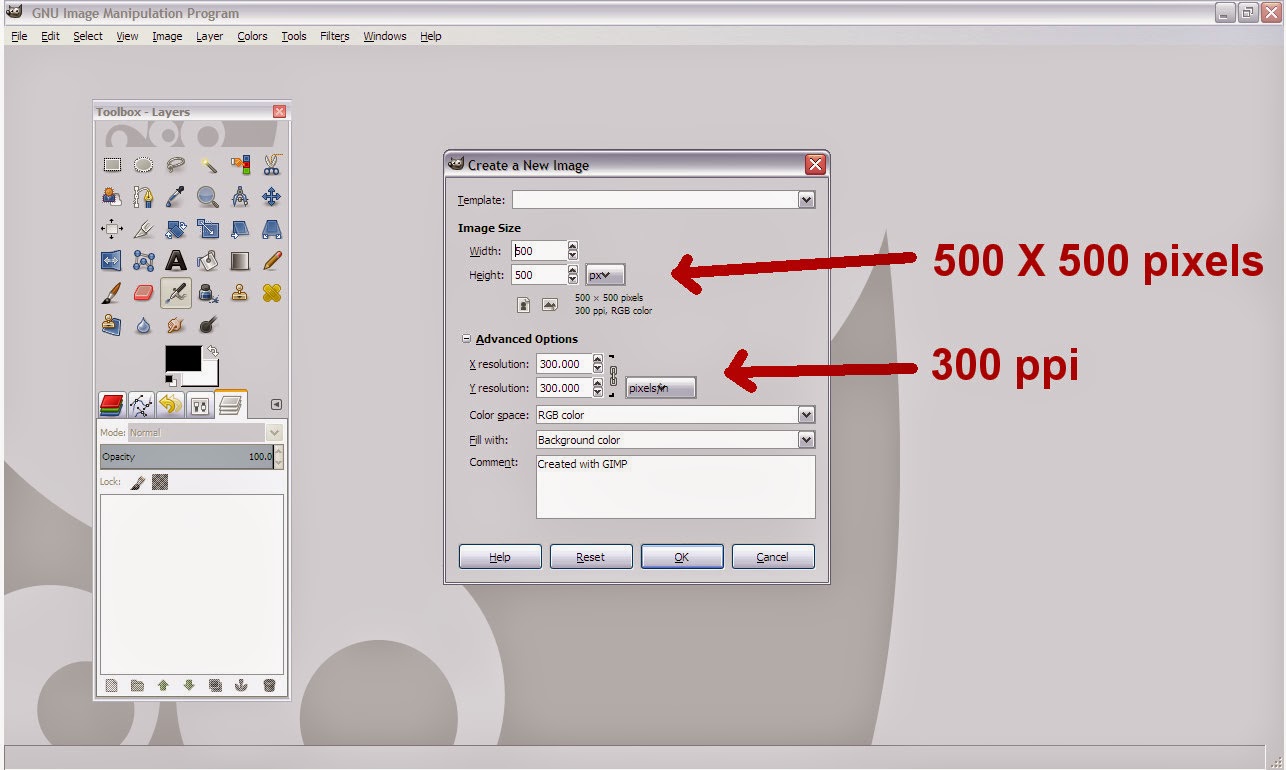Open the Filters menu
This screenshot has width=1286, height=770.
click(x=335, y=36)
